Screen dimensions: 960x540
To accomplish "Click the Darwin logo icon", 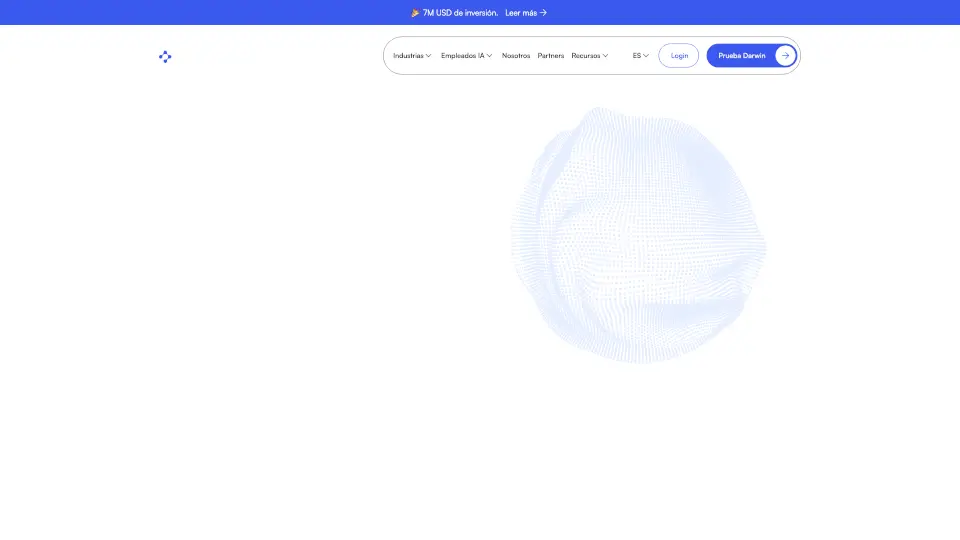I will [165, 56].
